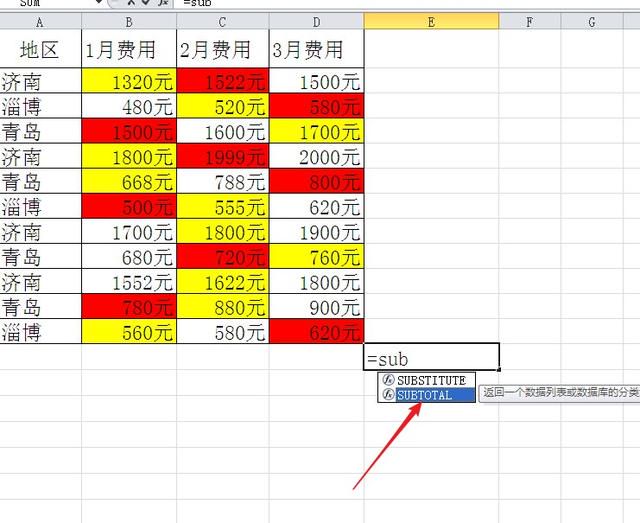The height and width of the screenshot is (523, 640).
Task: Select the yellow cell 520元
Action: 222,106
